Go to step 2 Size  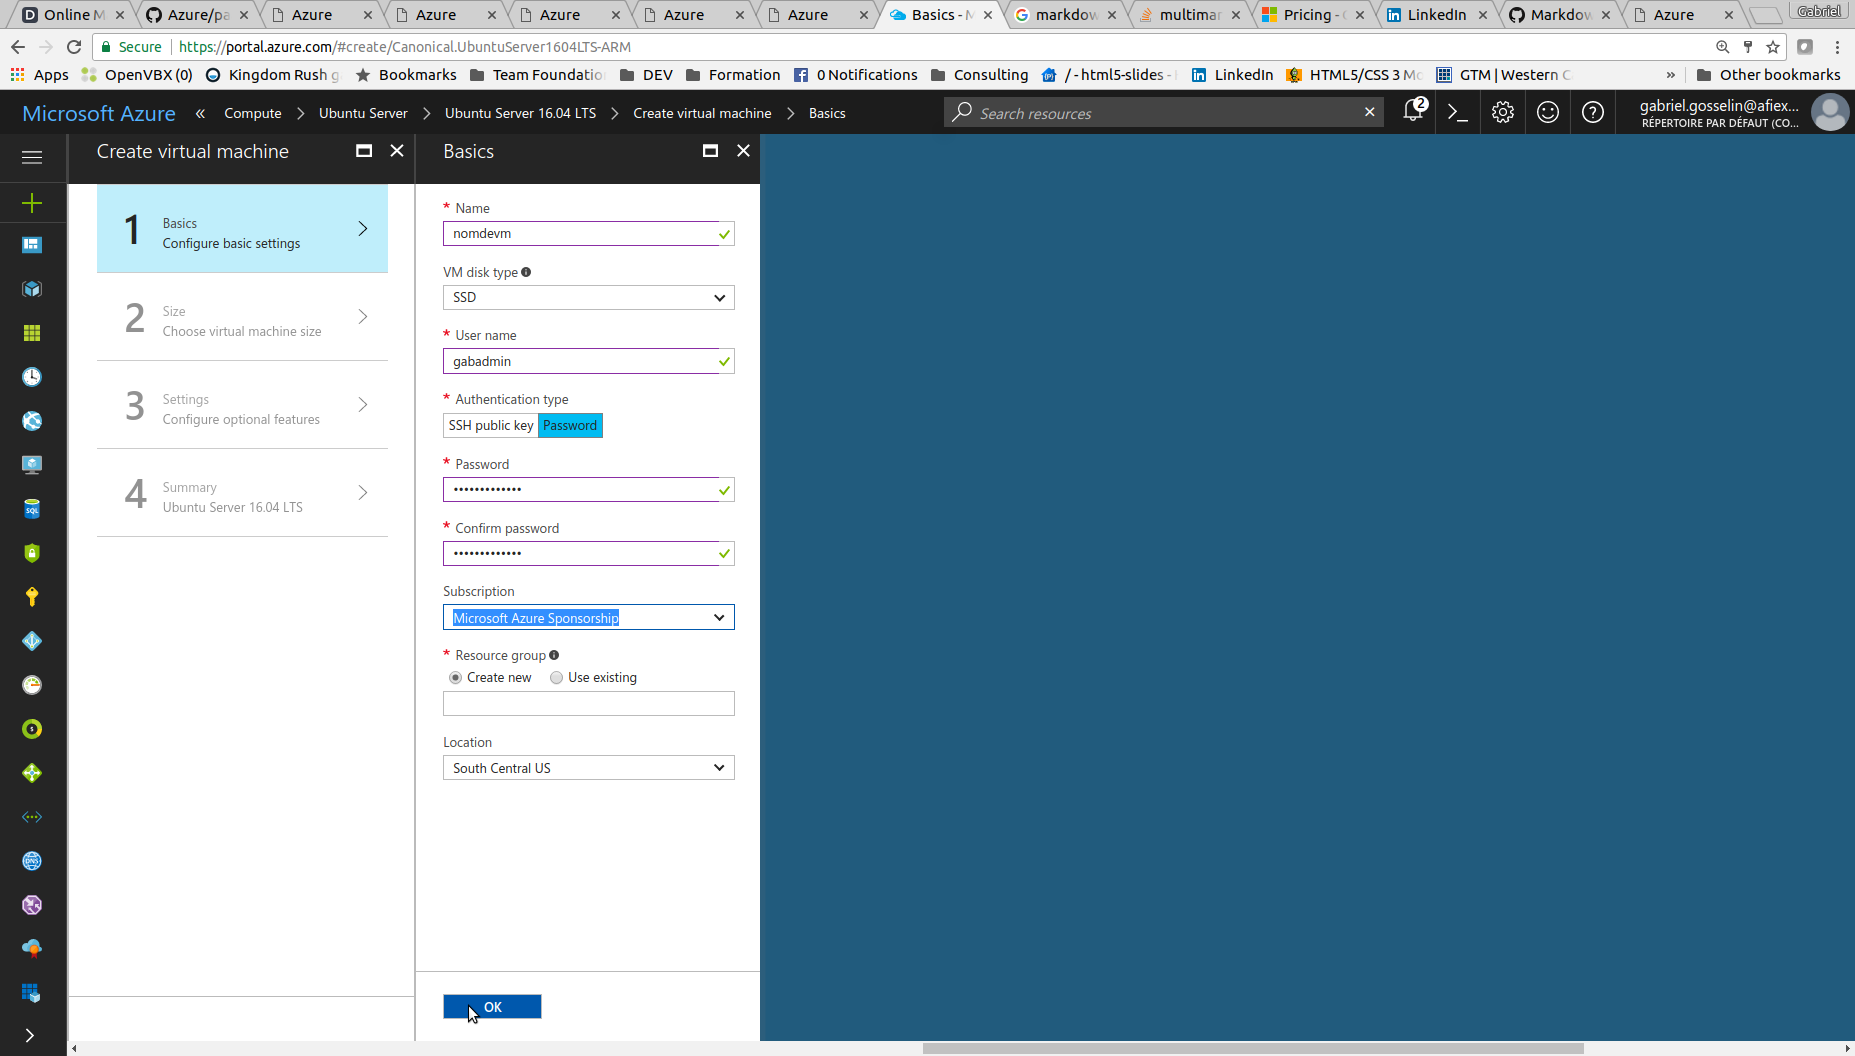pos(242,318)
